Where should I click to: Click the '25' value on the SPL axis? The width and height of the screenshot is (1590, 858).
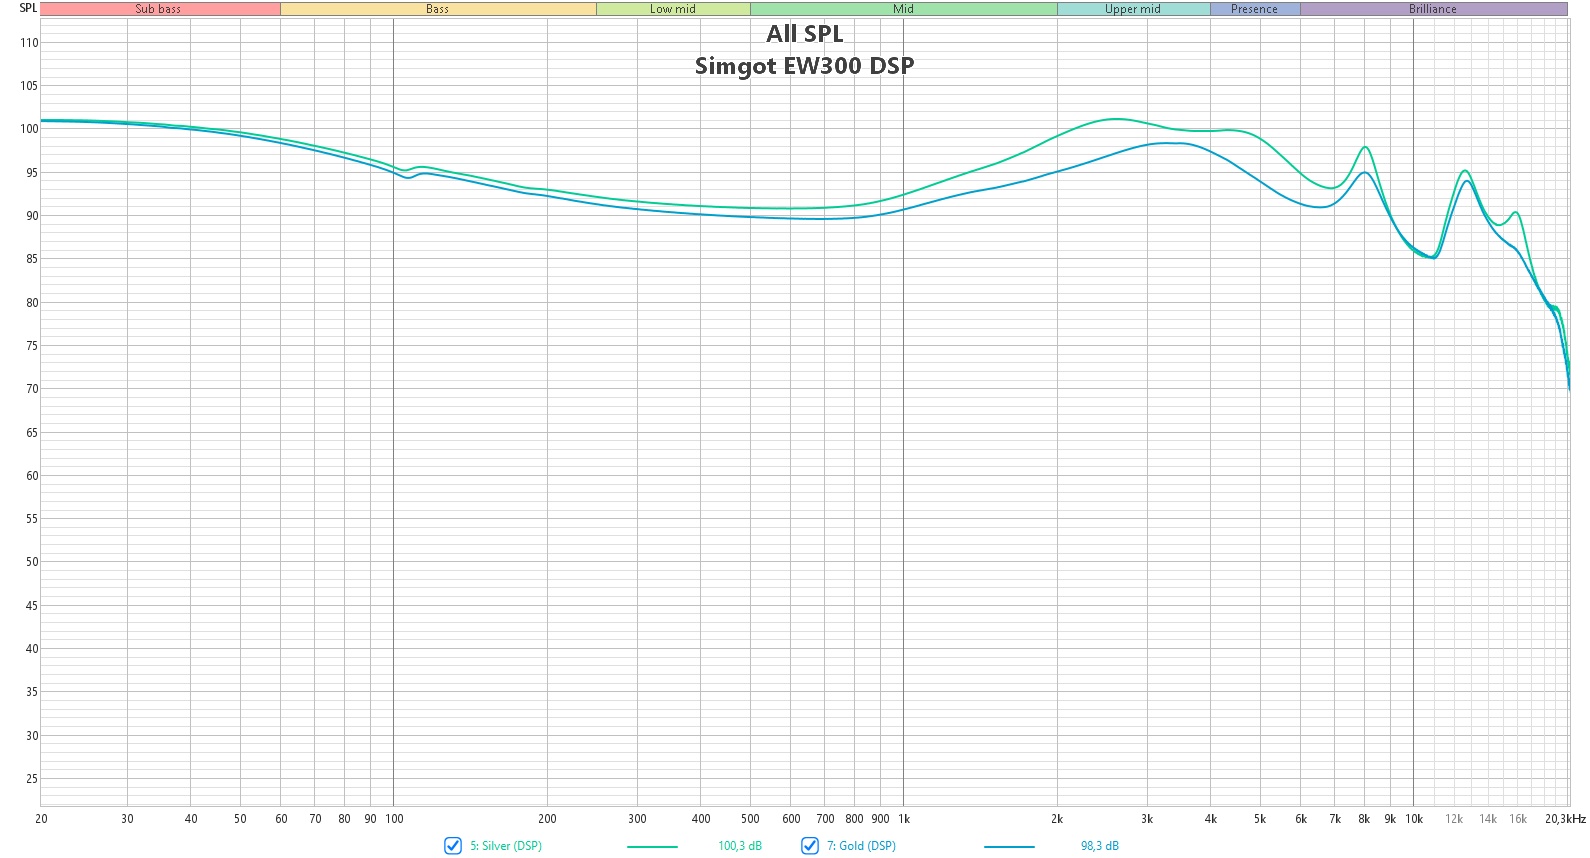point(32,779)
